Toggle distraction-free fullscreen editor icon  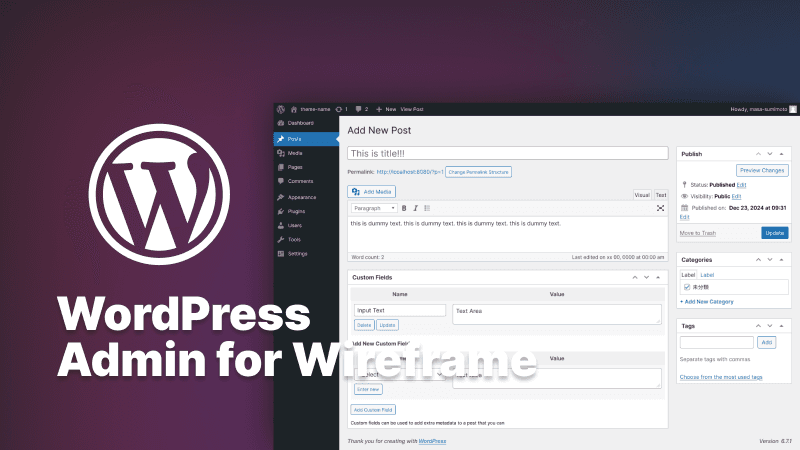pyautogui.click(x=660, y=208)
